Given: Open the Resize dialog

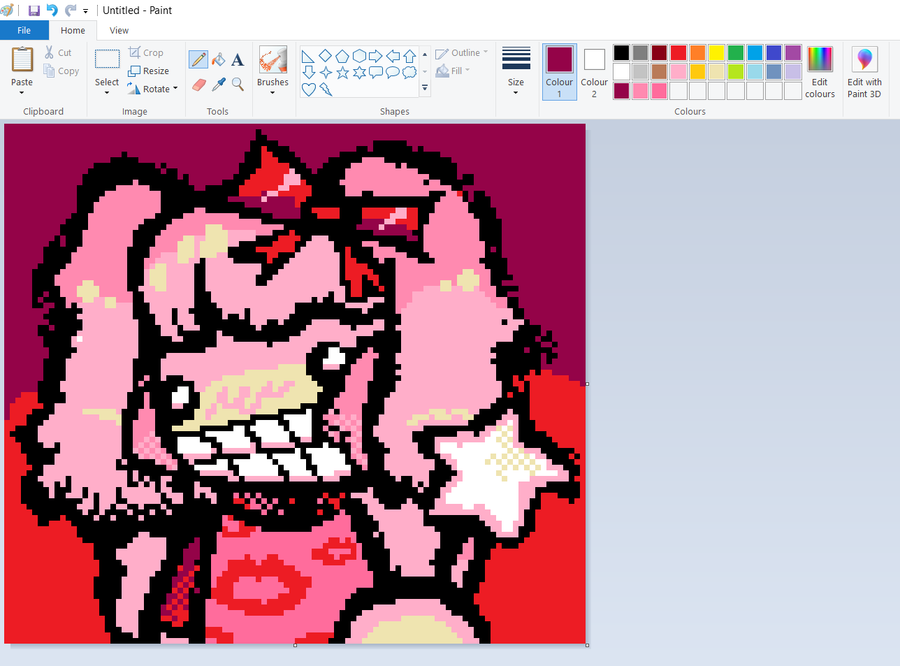Looking at the screenshot, I should pyautogui.click(x=149, y=71).
